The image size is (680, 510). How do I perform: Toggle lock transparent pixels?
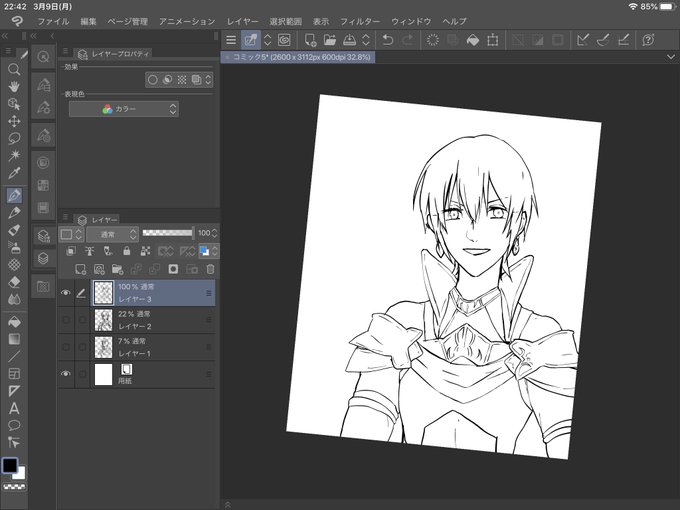[145, 251]
